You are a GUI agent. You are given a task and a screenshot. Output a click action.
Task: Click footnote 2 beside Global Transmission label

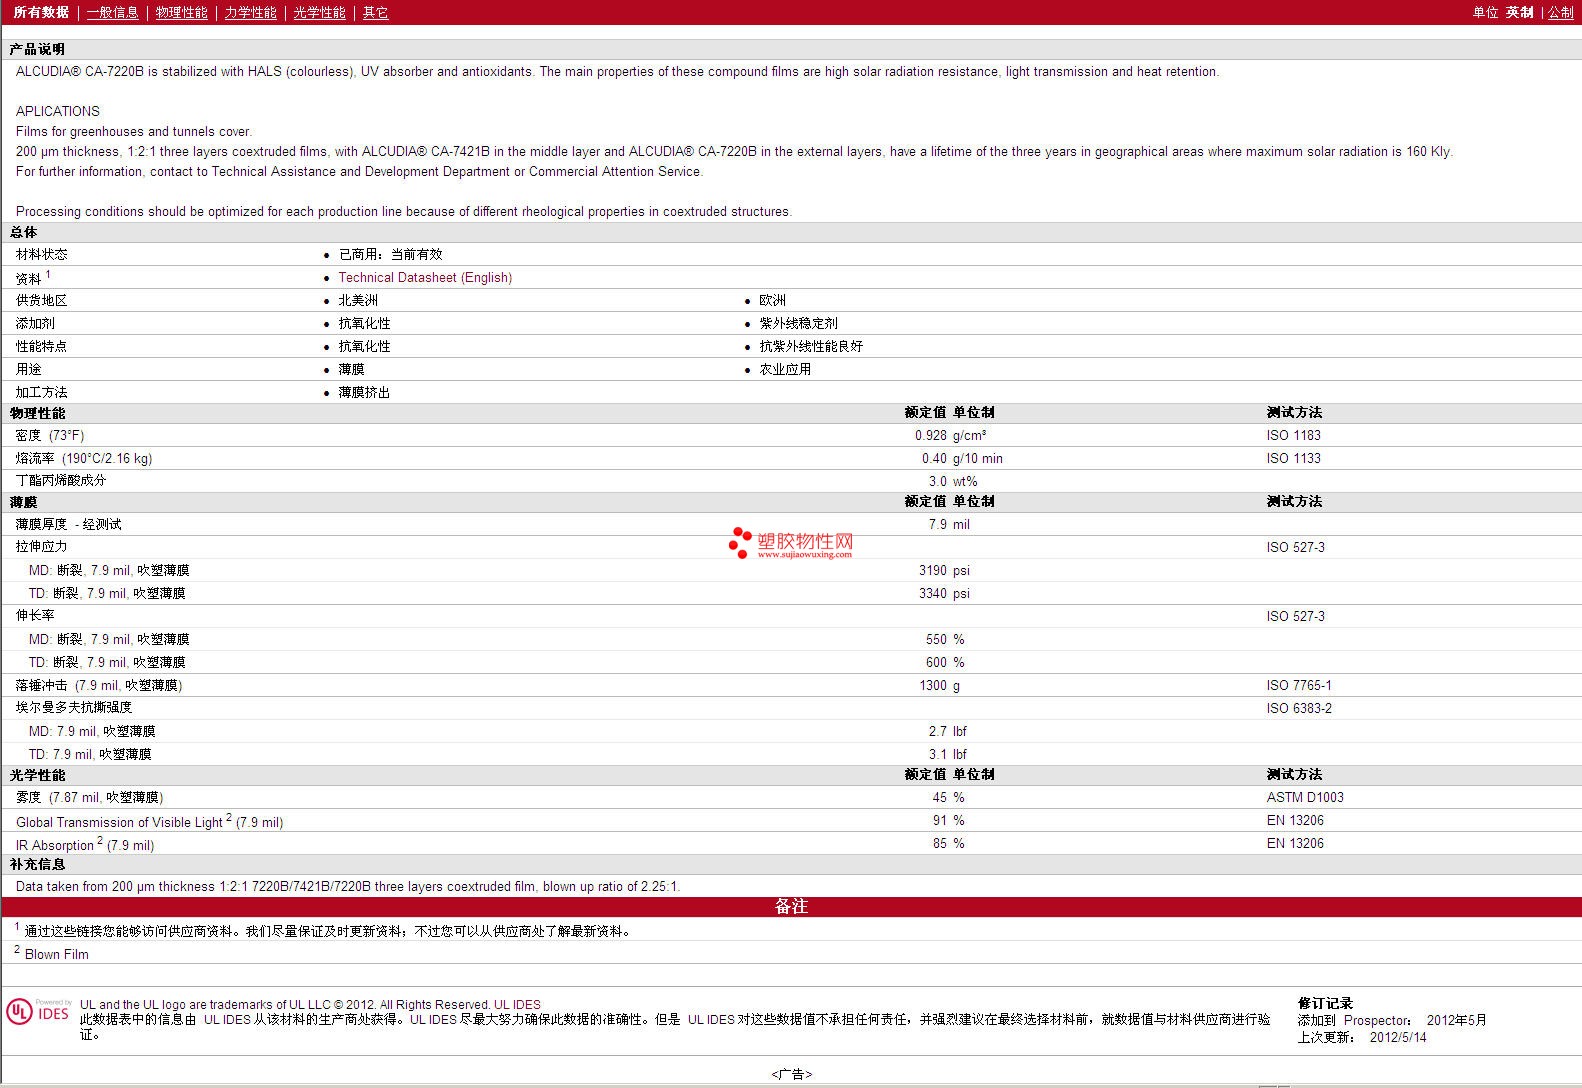(x=229, y=817)
